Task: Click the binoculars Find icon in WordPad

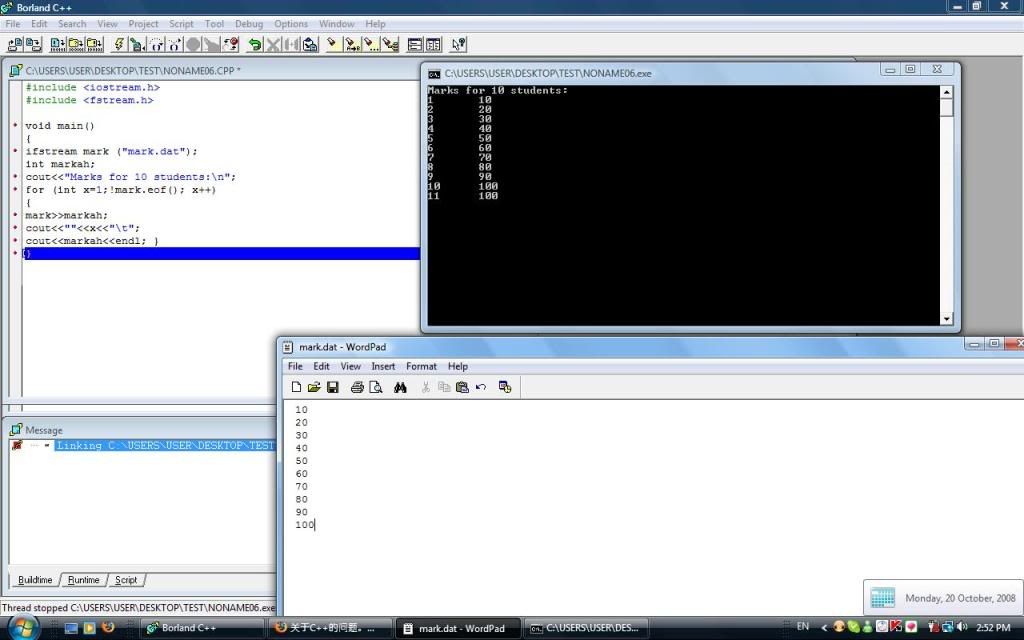Action: (400, 387)
